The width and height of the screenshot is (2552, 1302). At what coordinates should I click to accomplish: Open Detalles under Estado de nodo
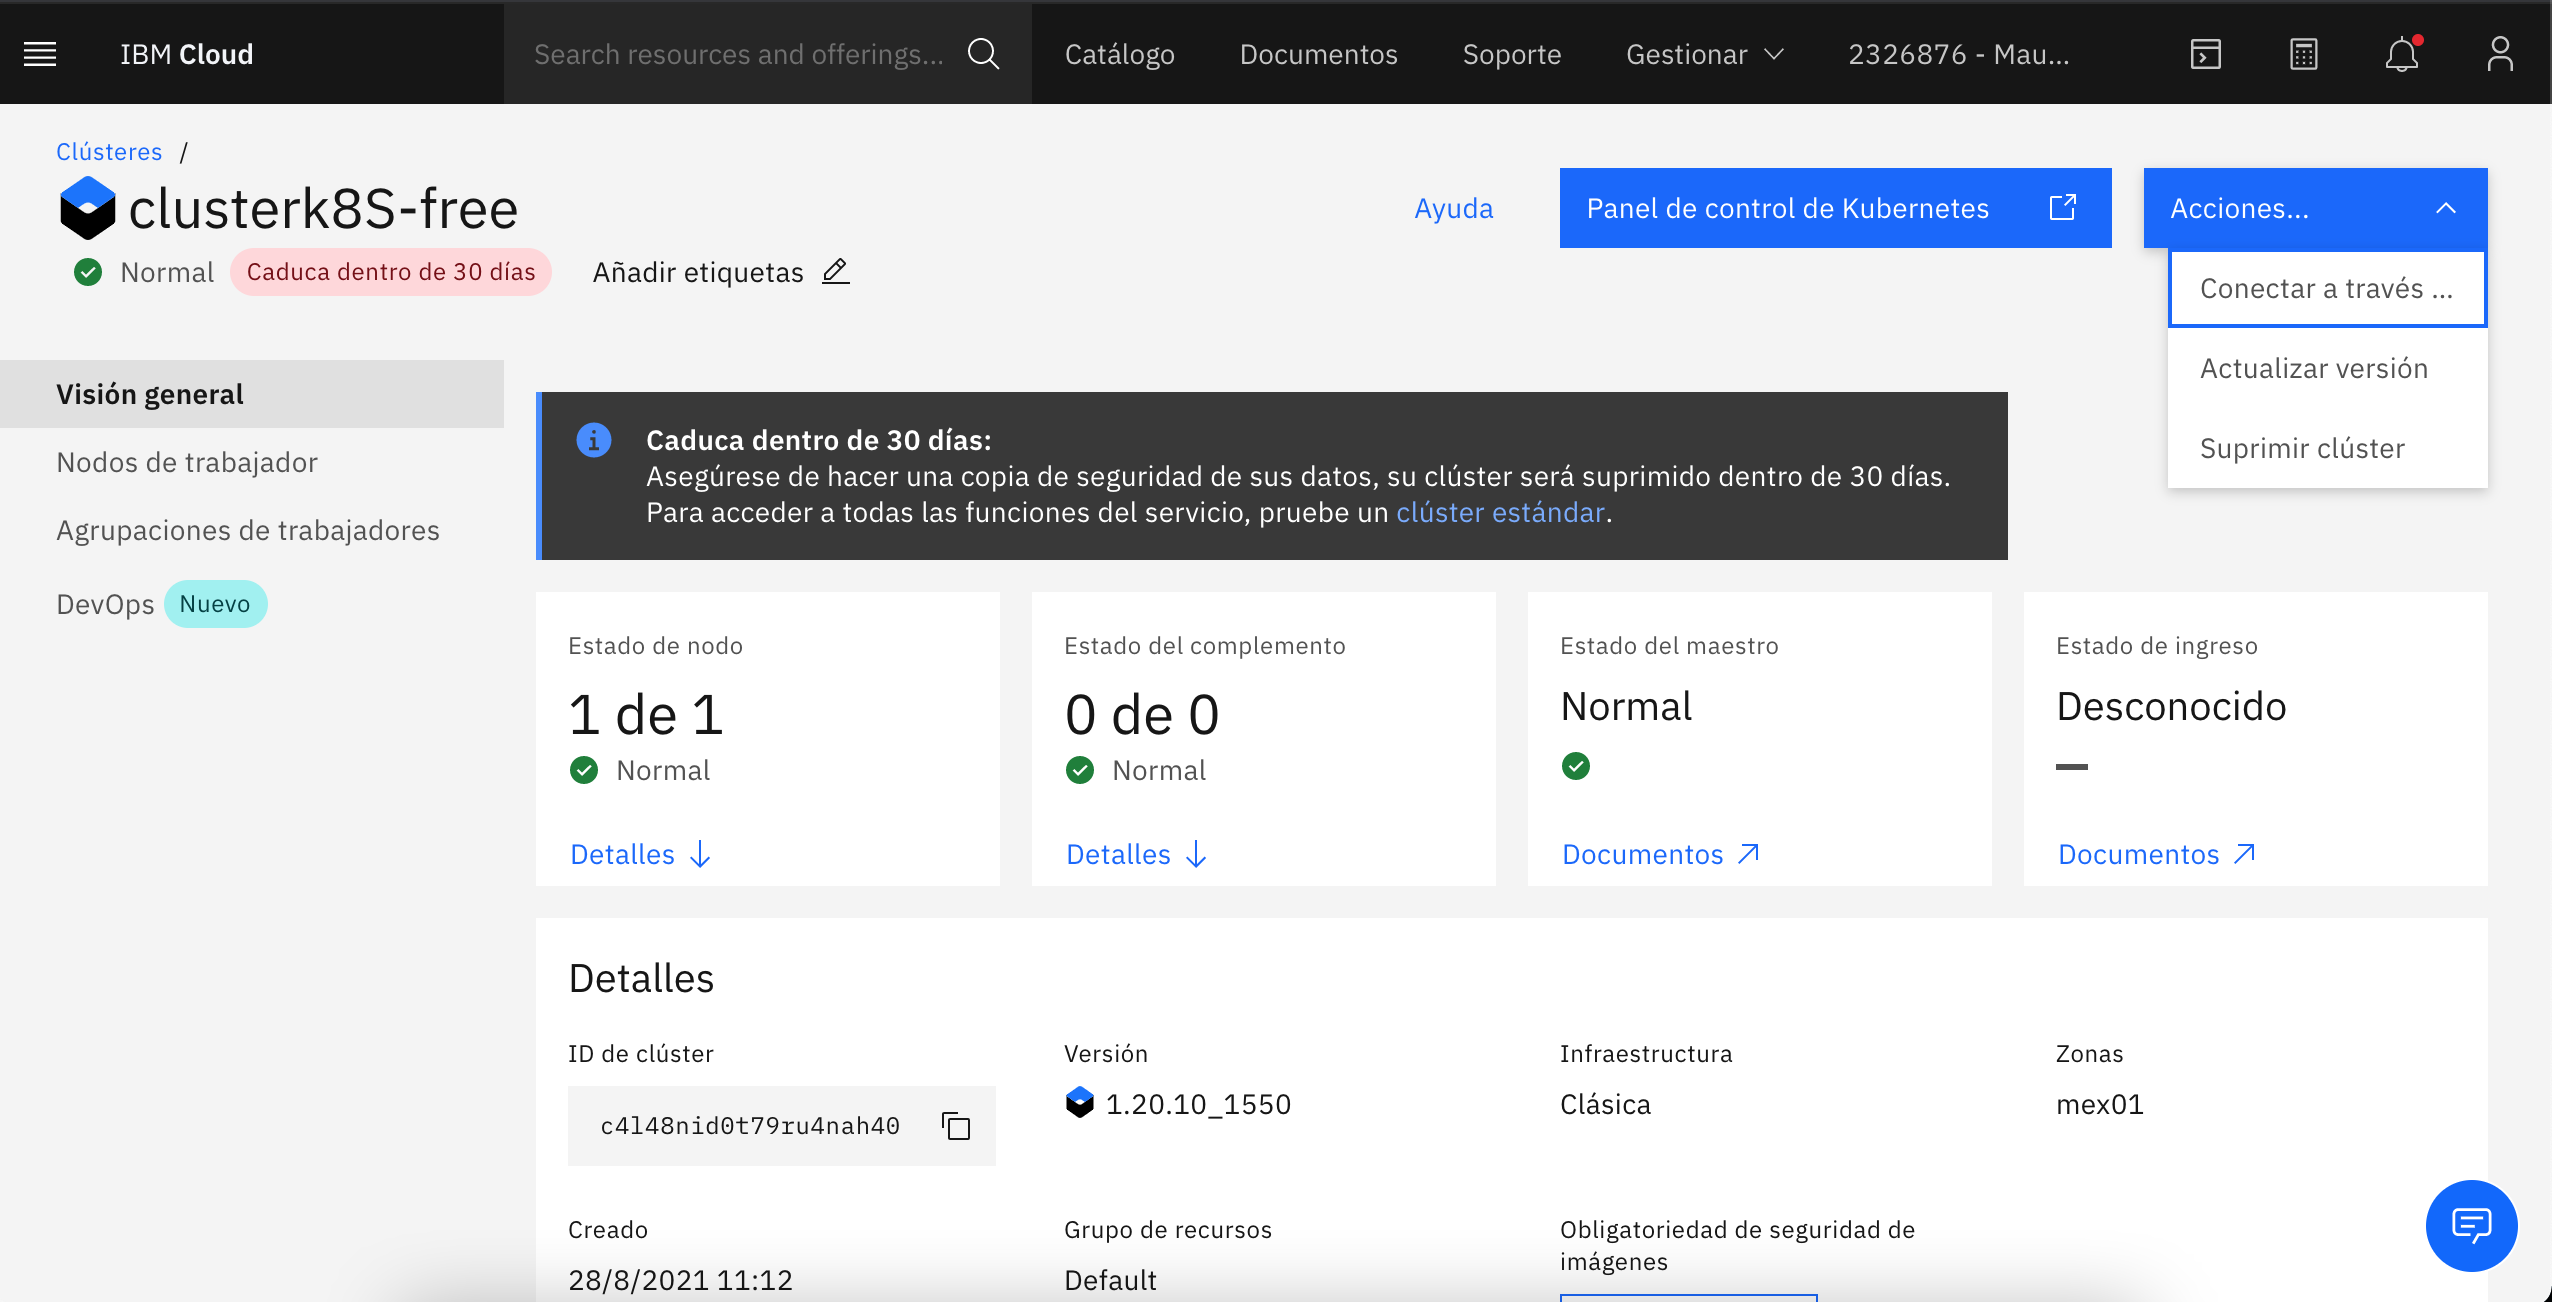point(640,854)
